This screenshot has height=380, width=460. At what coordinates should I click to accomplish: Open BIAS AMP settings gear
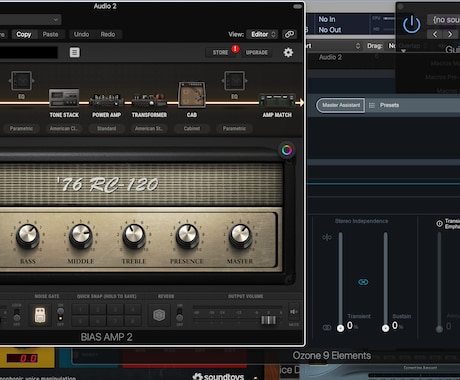[x=288, y=52]
